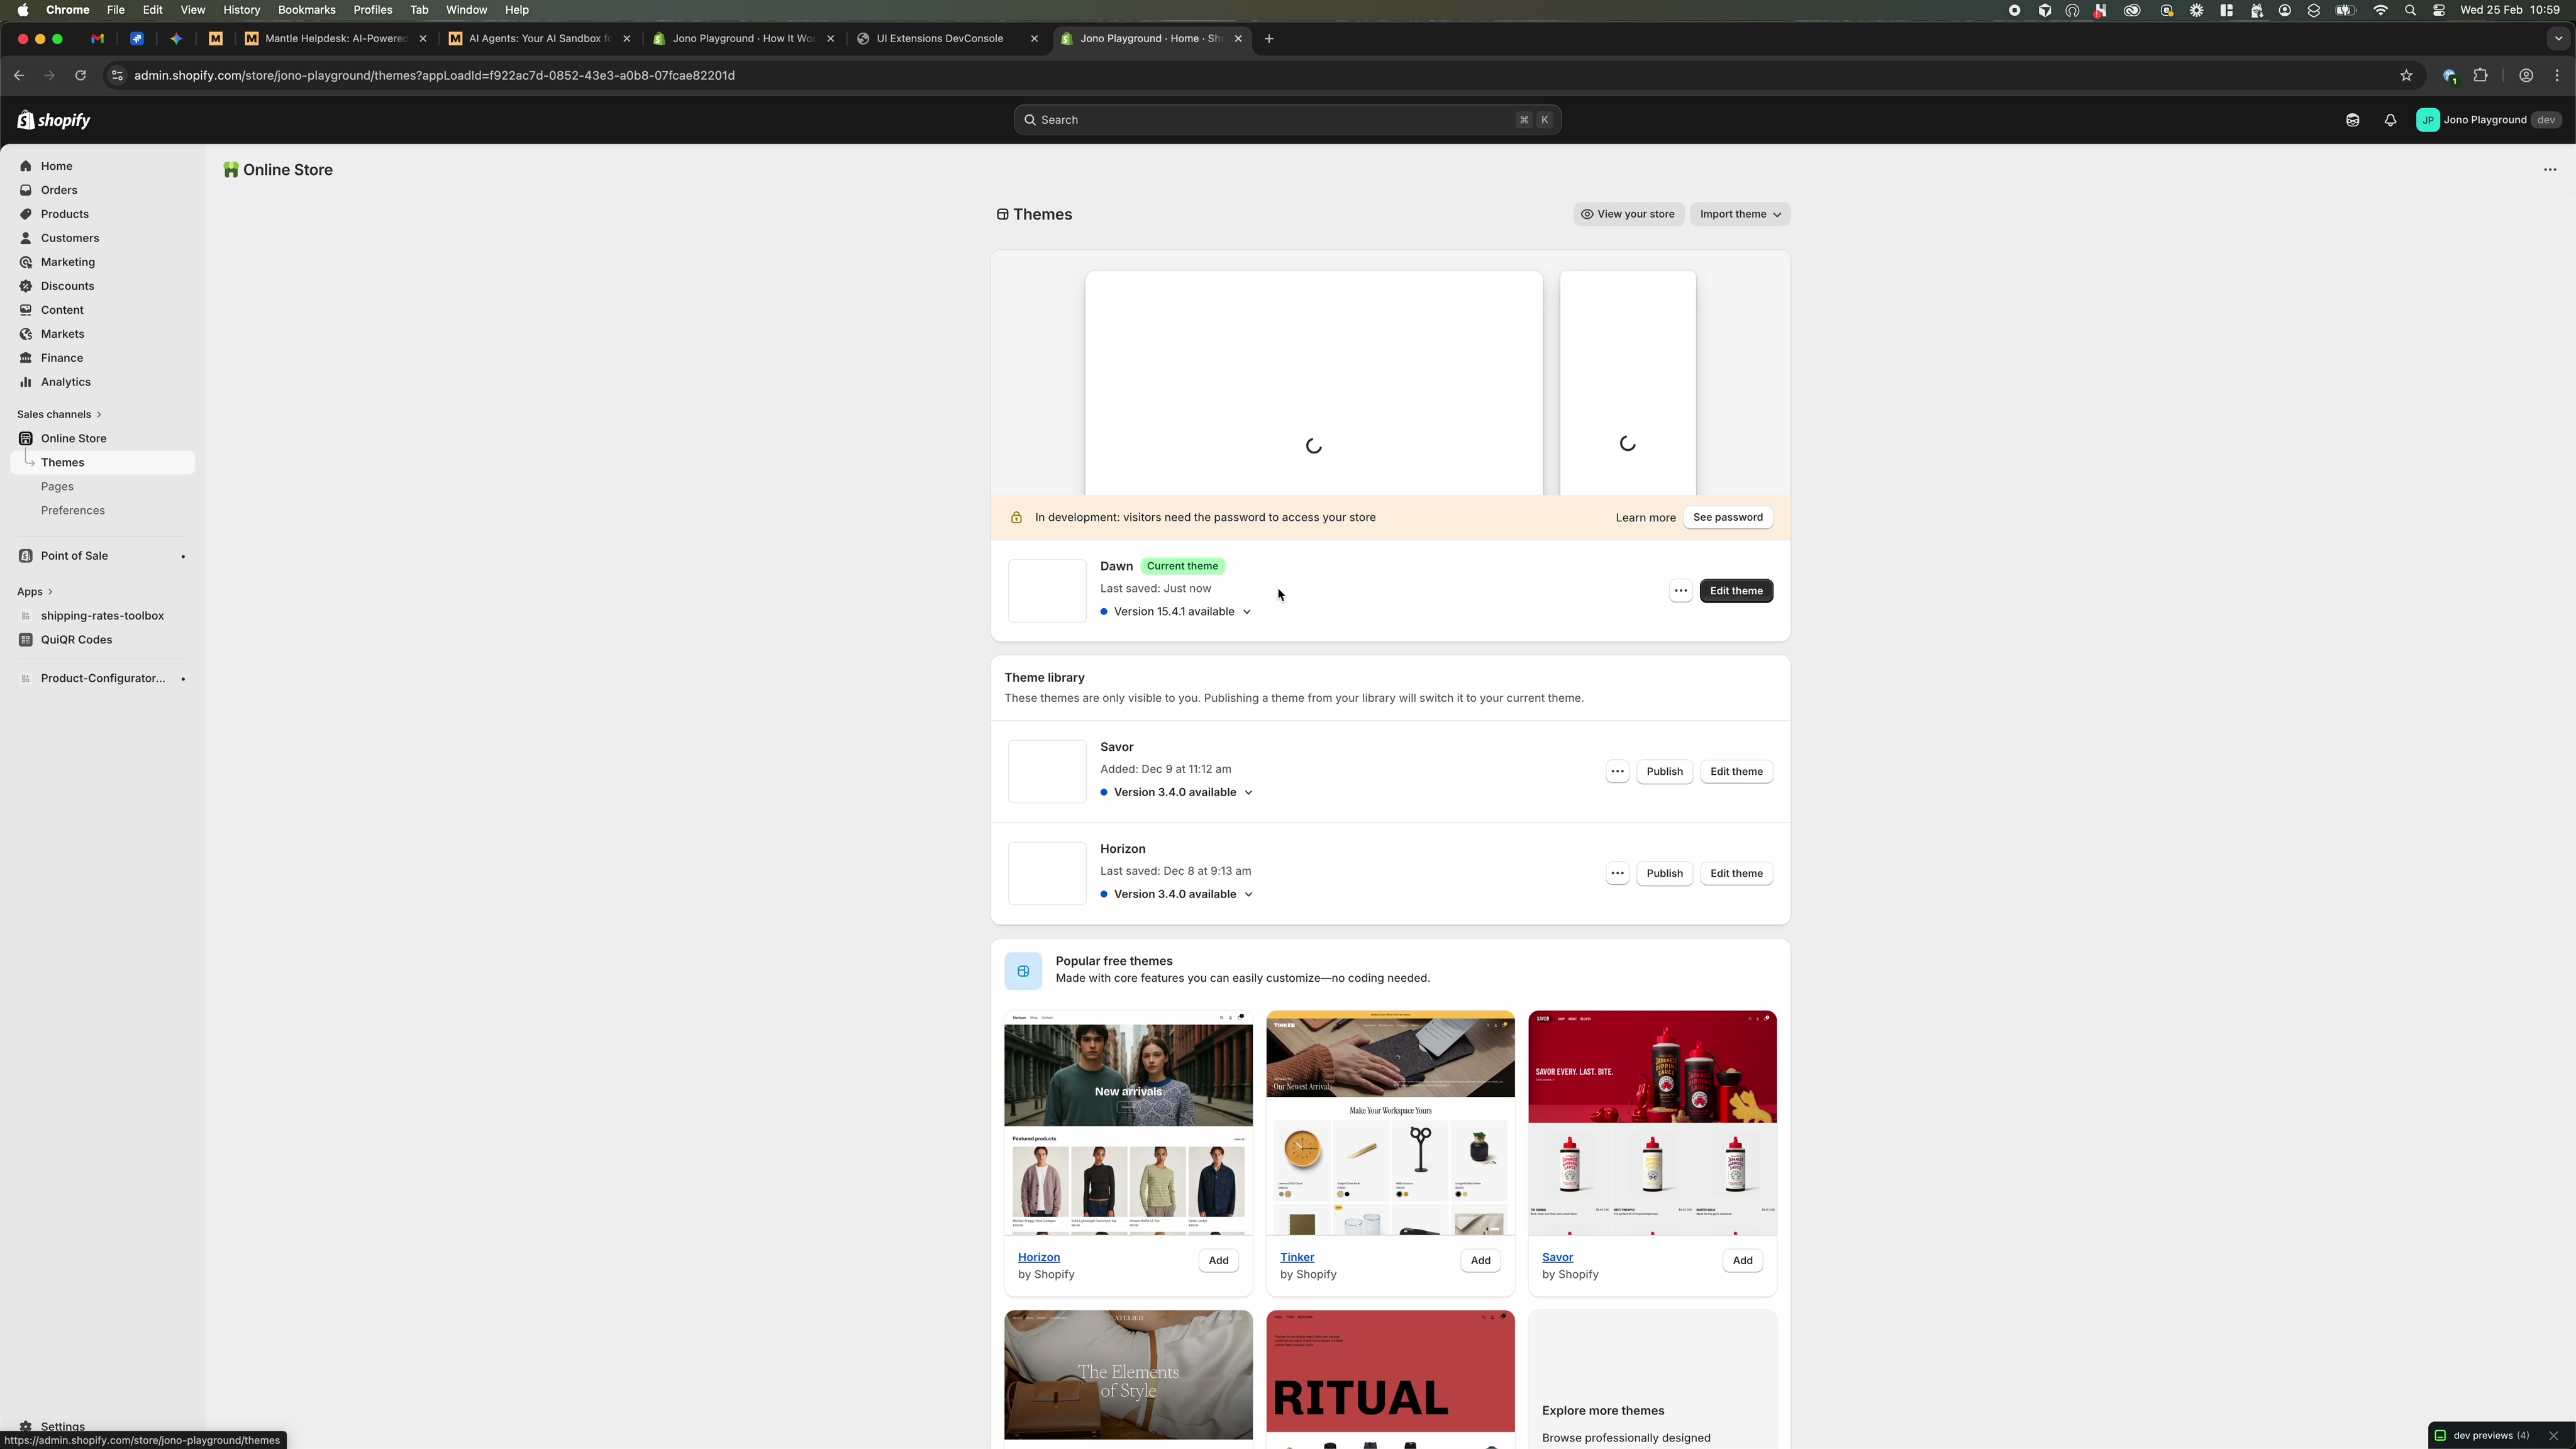Click the Shopify logo
Screen dimensions: 2576x1449
point(52,119)
